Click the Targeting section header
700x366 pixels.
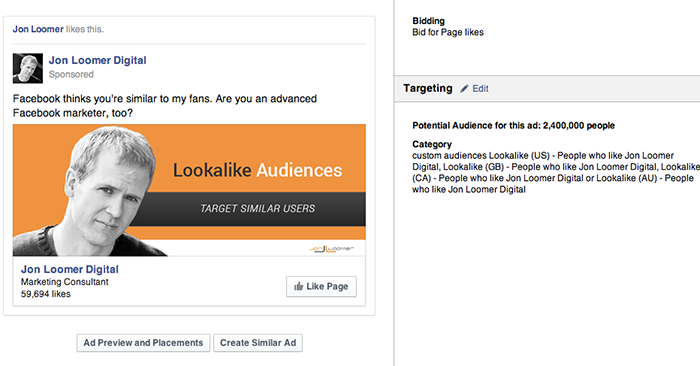point(428,88)
